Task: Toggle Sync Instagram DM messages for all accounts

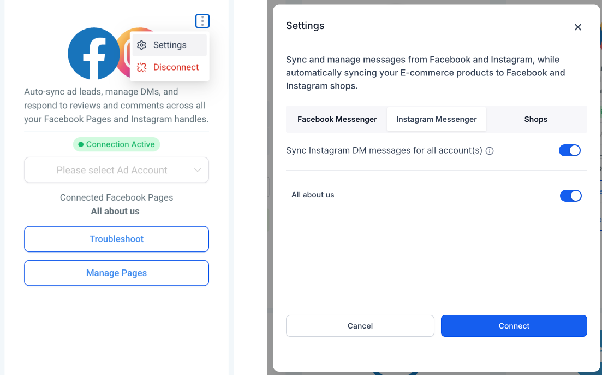Action: [x=570, y=150]
